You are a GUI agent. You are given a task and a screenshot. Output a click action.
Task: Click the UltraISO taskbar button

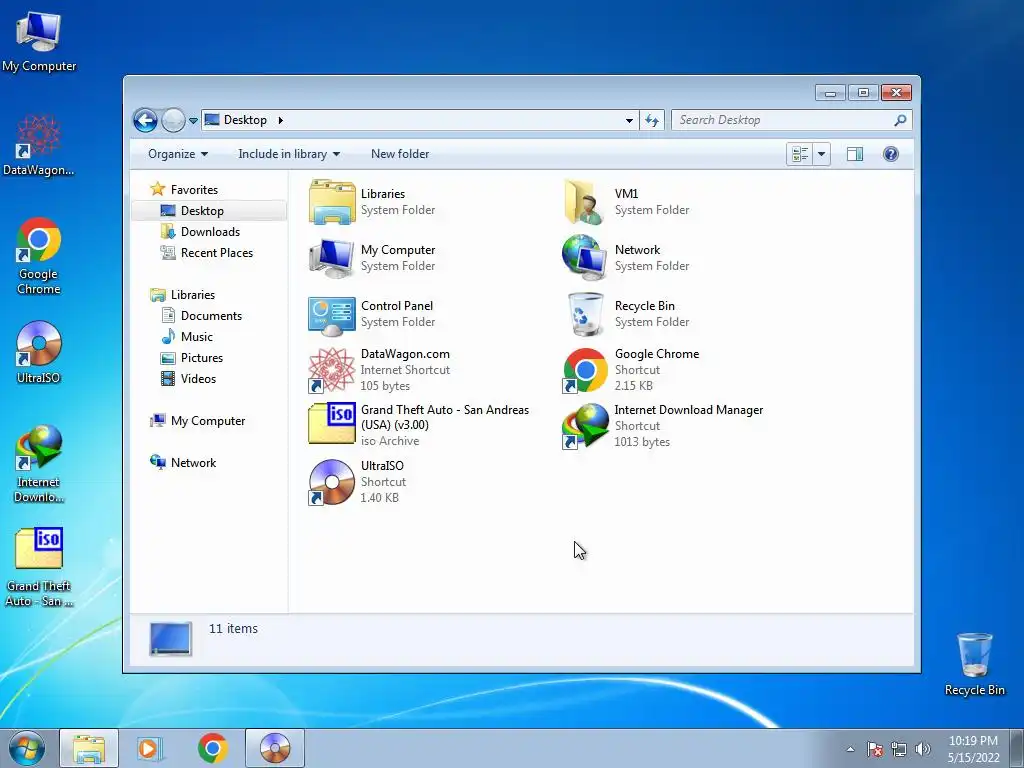click(274, 748)
